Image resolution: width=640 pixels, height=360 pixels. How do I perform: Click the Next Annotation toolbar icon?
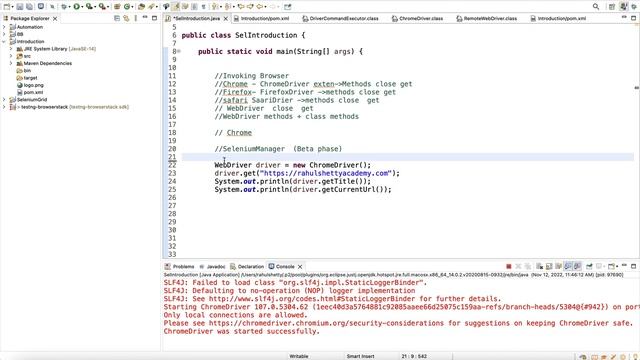tap(214, 7)
